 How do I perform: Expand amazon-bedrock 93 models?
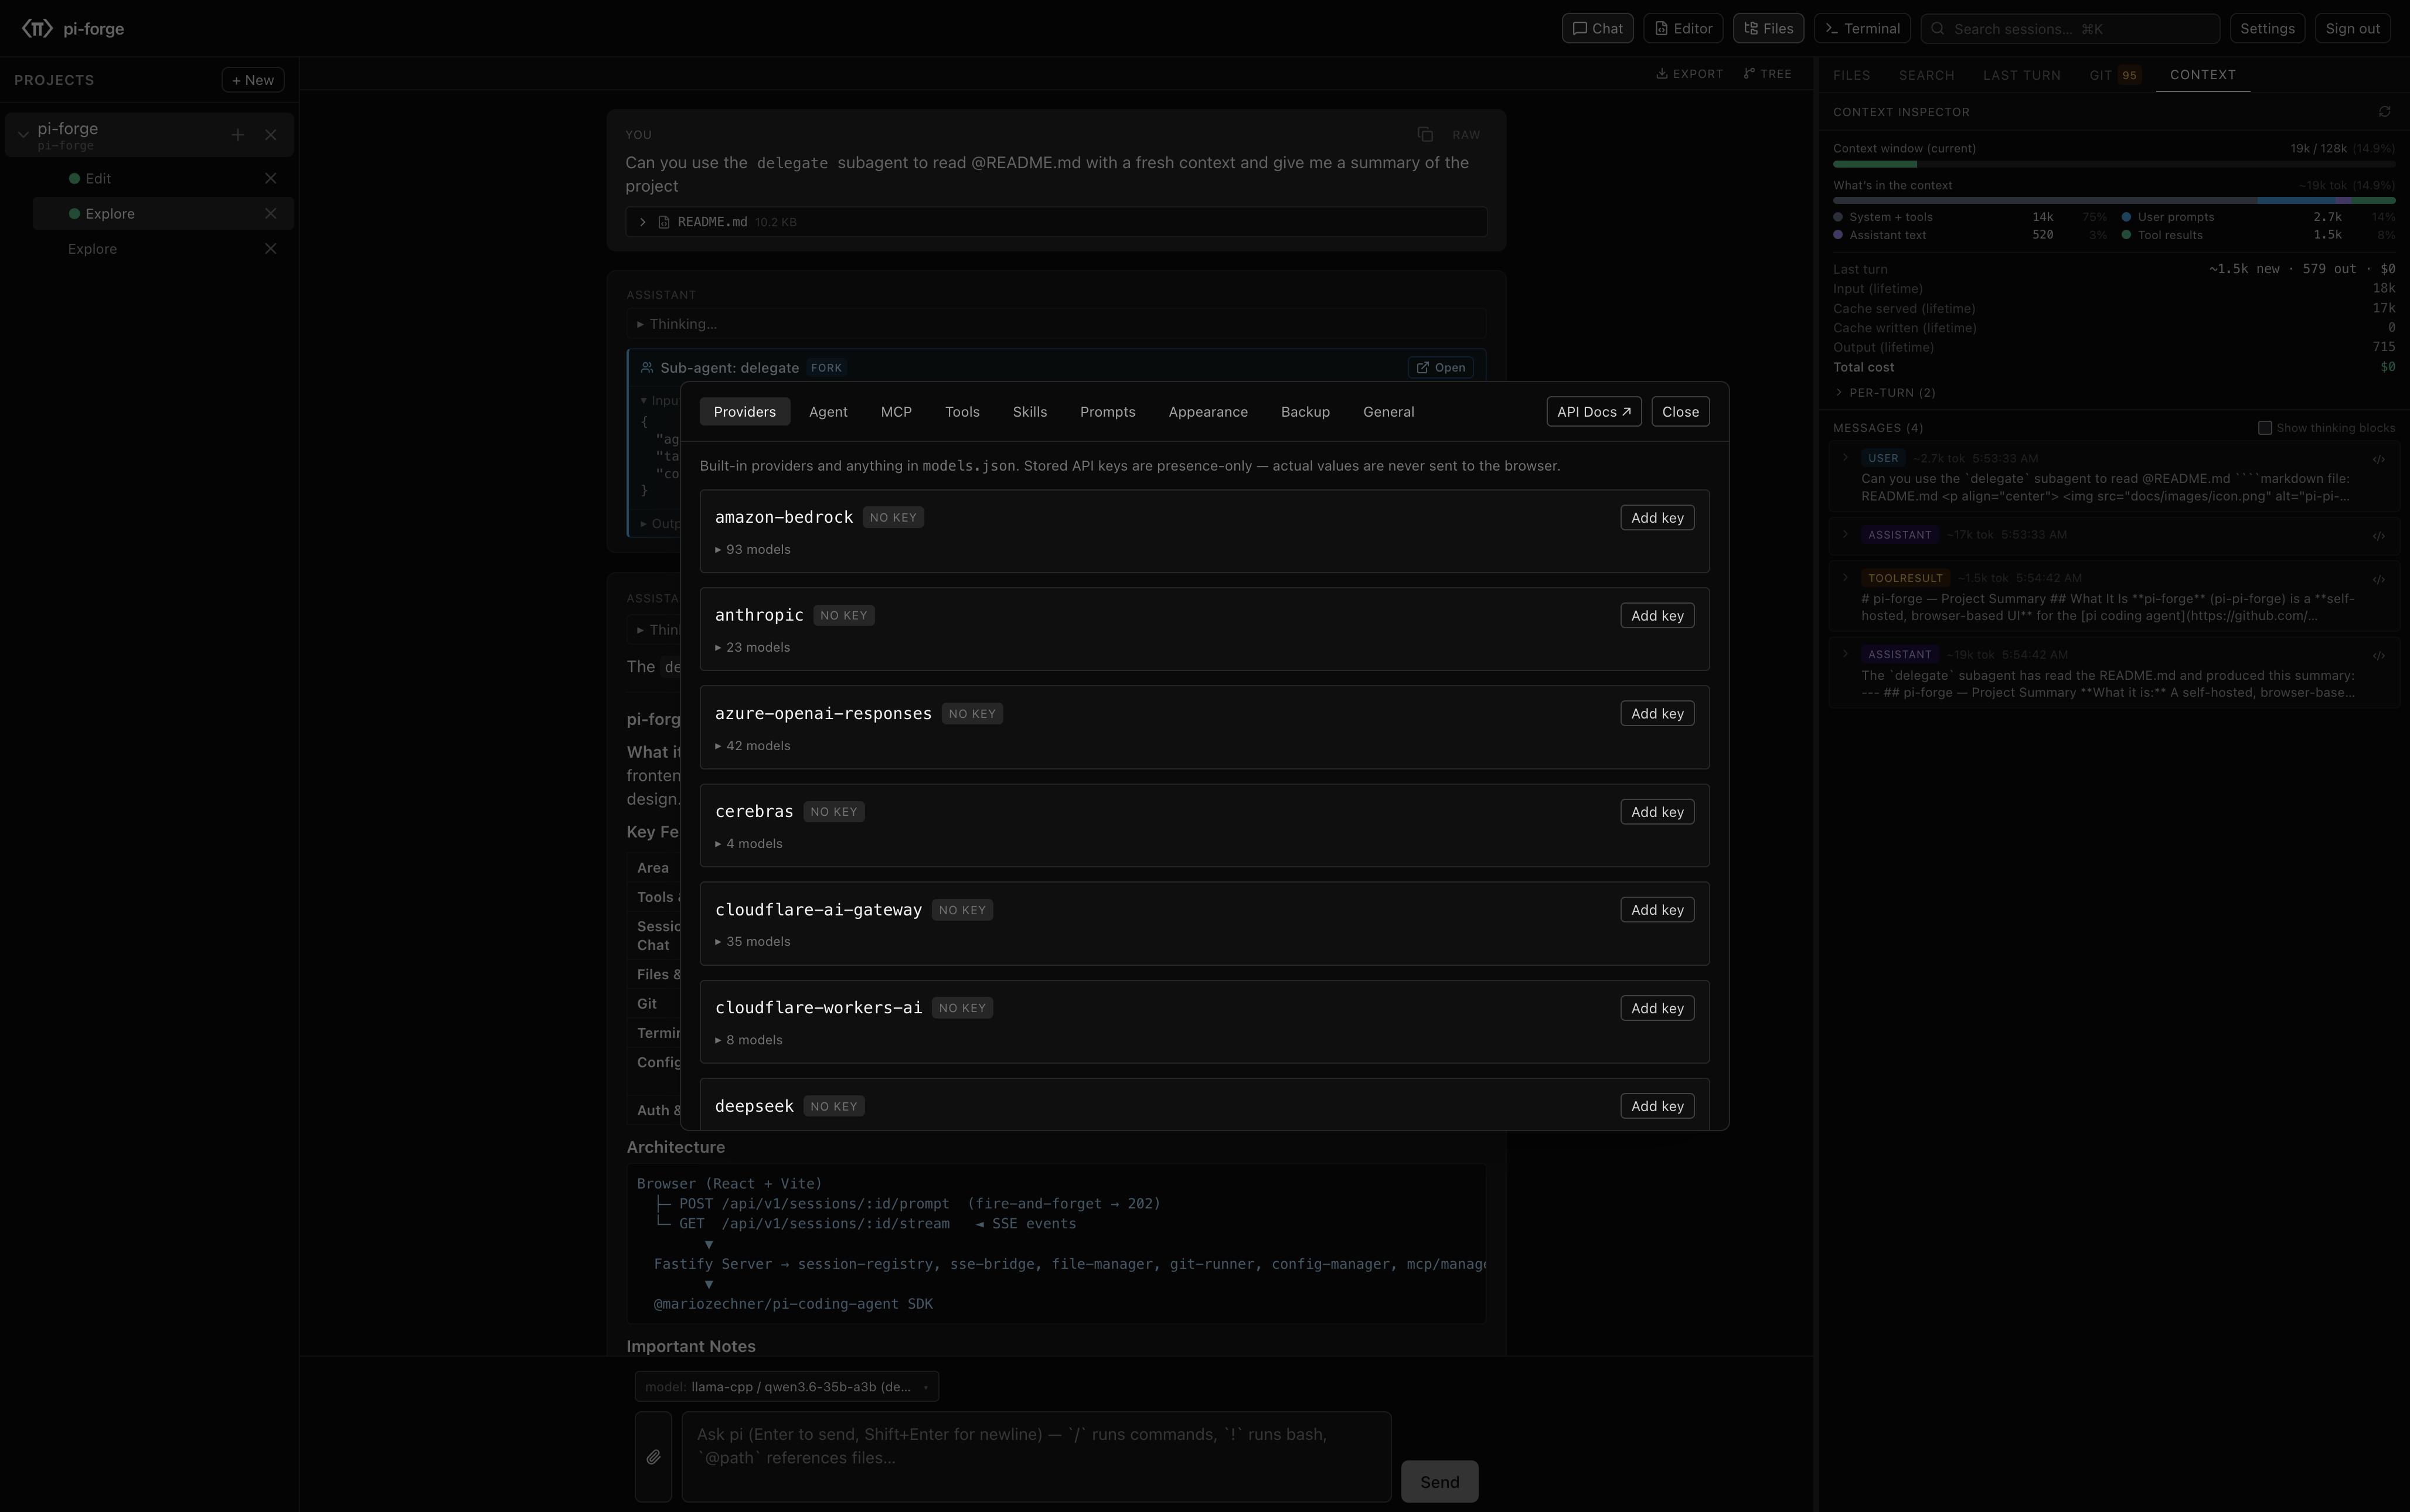click(753, 550)
